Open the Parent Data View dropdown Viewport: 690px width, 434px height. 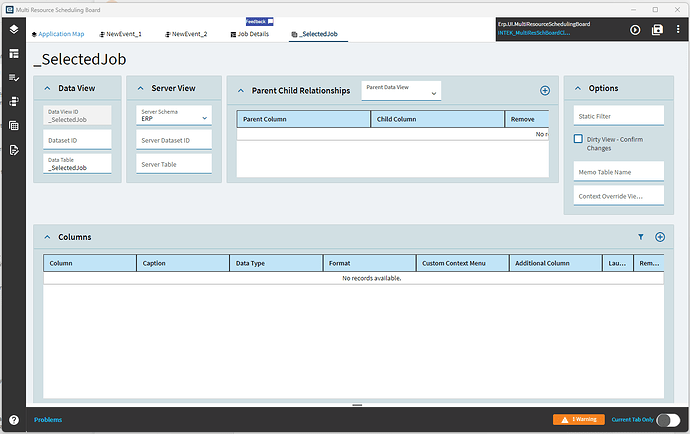pos(401,91)
